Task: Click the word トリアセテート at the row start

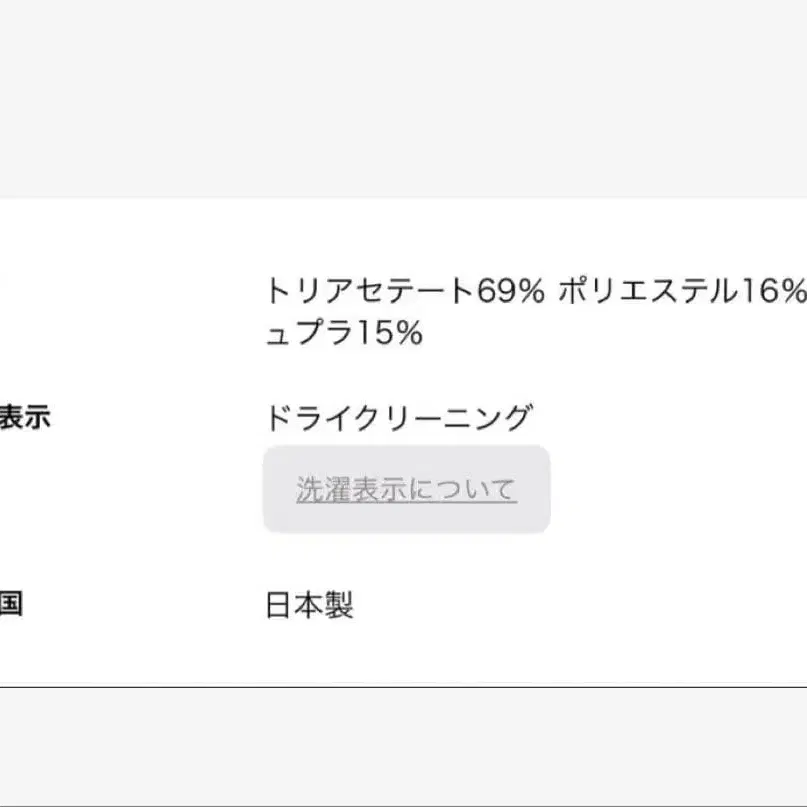Action: pyautogui.click(x=370, y=291)
